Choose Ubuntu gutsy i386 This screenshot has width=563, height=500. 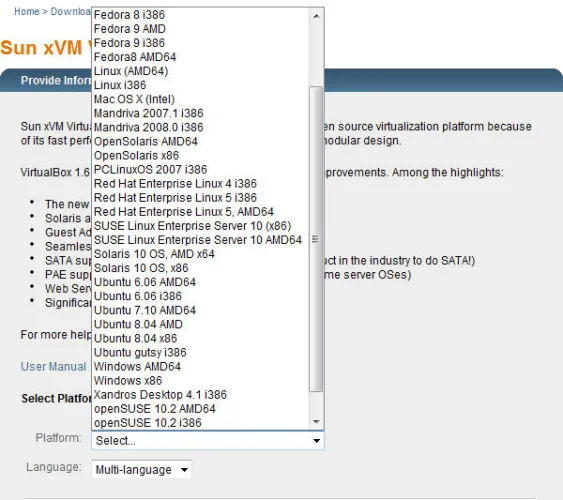point(200,352)
